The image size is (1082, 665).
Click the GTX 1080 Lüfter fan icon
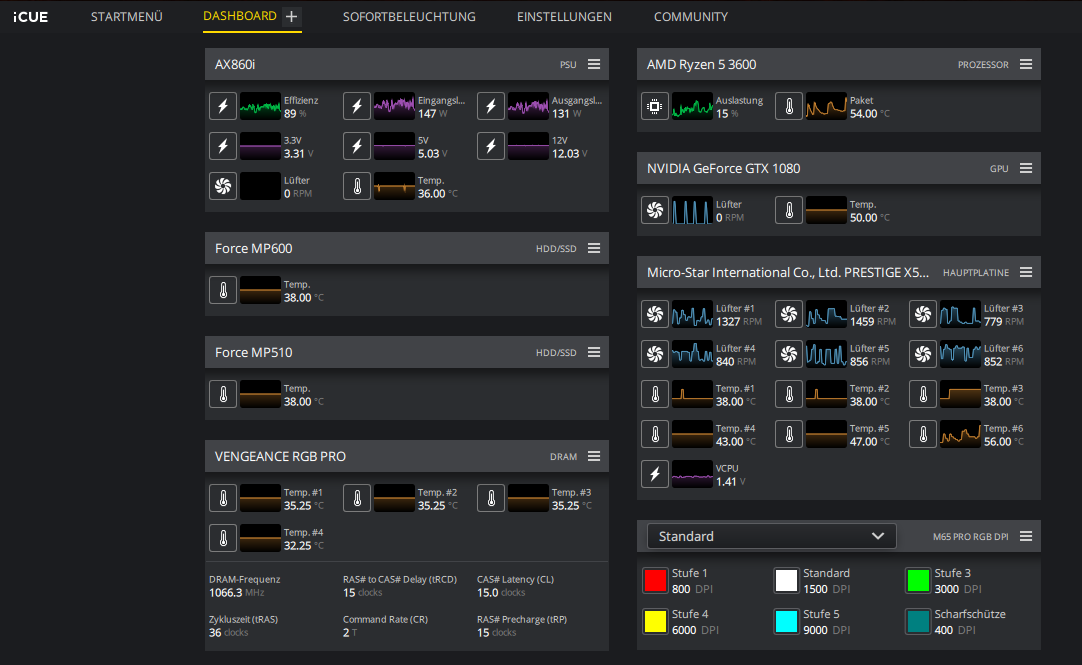tap(655, 210)
